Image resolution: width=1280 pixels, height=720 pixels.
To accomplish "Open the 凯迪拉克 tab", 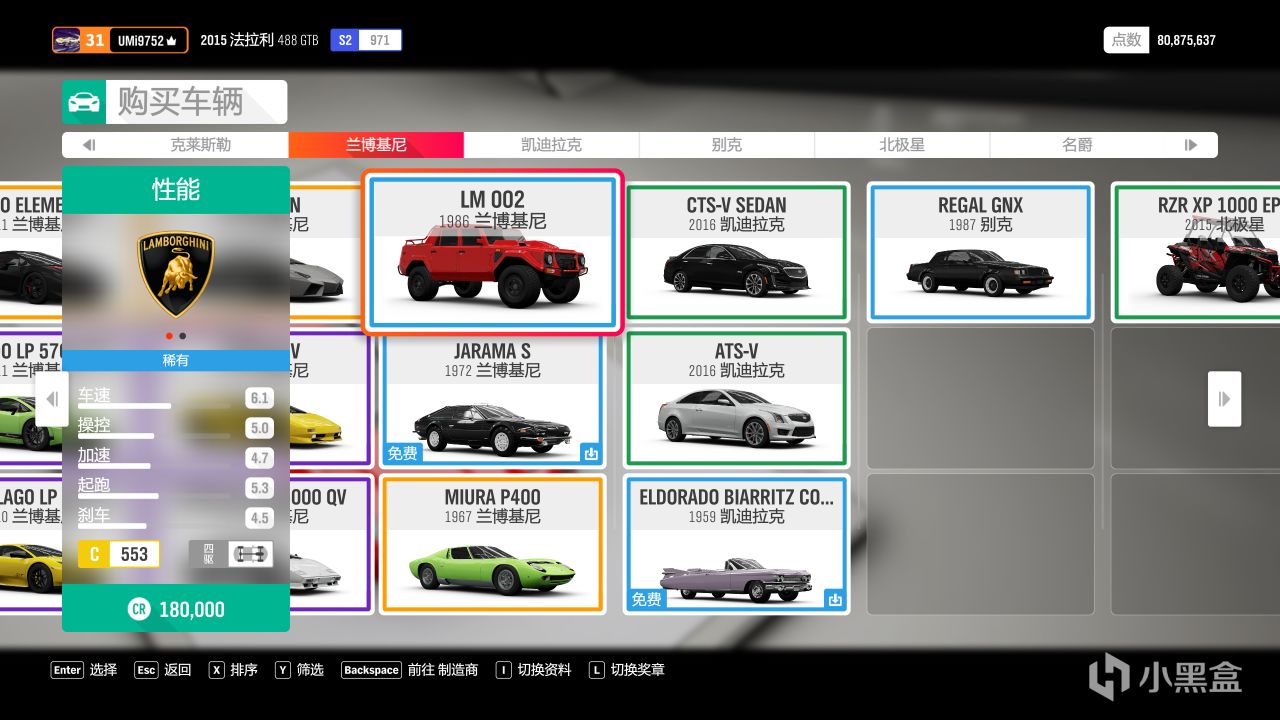I will 551,145.
